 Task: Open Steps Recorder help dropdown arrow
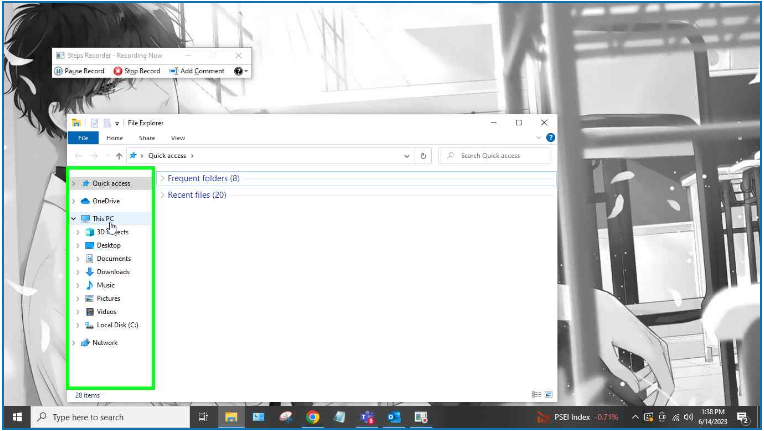(x=247, y=71)
